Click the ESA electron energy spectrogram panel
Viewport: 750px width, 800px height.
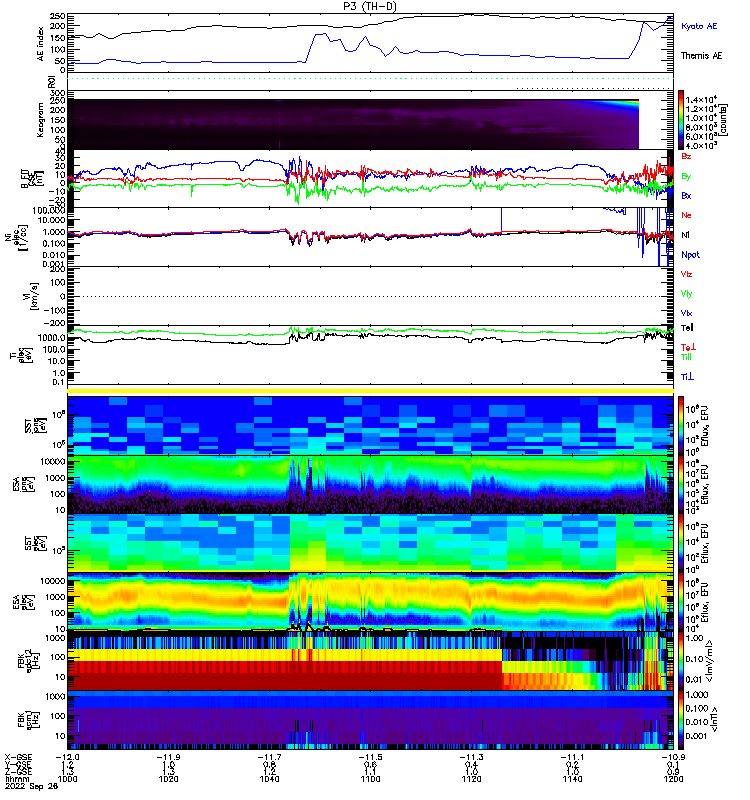tap(370, 602)
